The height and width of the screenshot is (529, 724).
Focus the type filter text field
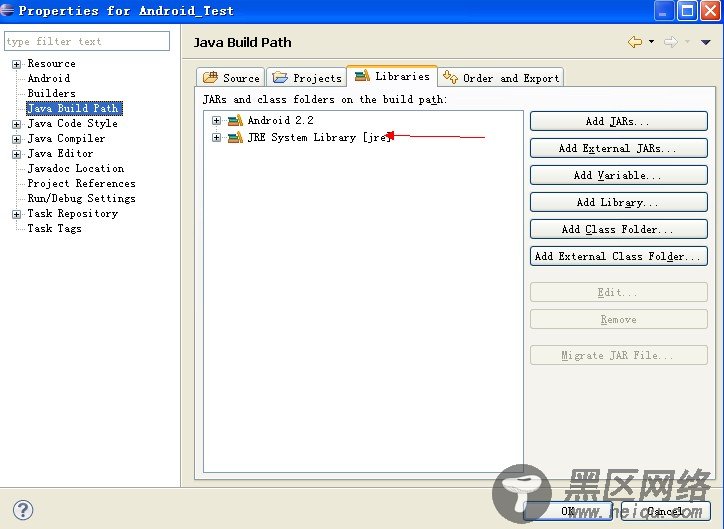click(87, 41)
